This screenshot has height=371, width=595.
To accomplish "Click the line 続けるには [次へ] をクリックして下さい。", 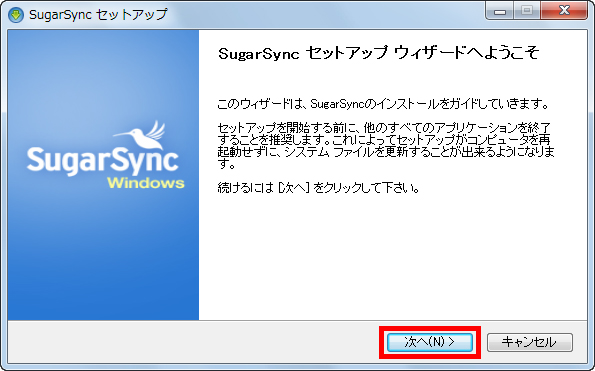I will [318, 188].
